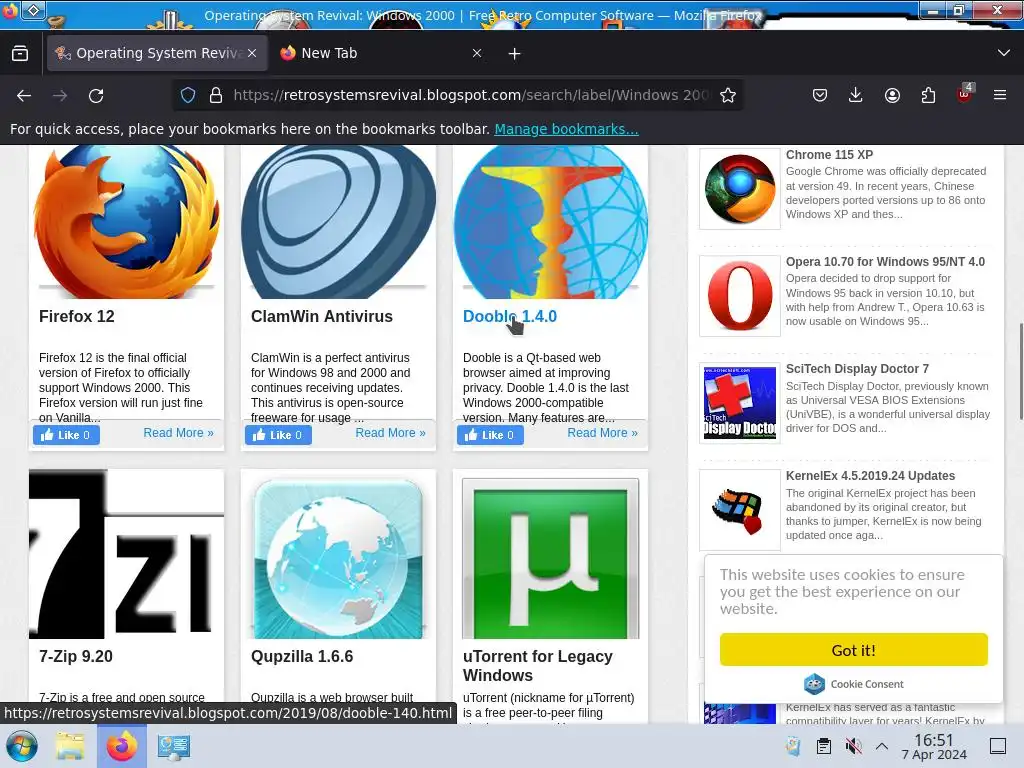Close the New Tab tab
This screenshot has width=1024, height=768.
tap(477, 53)
